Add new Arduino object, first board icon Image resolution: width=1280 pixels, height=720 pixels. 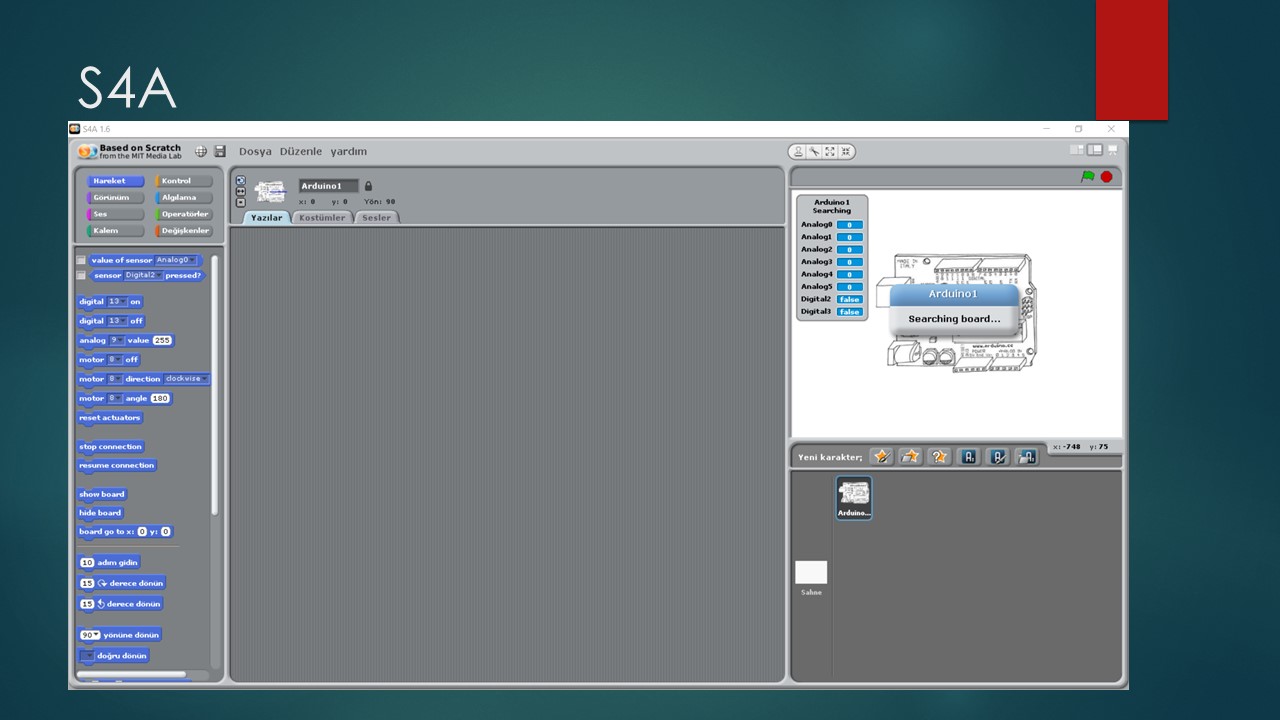[968, 456]
